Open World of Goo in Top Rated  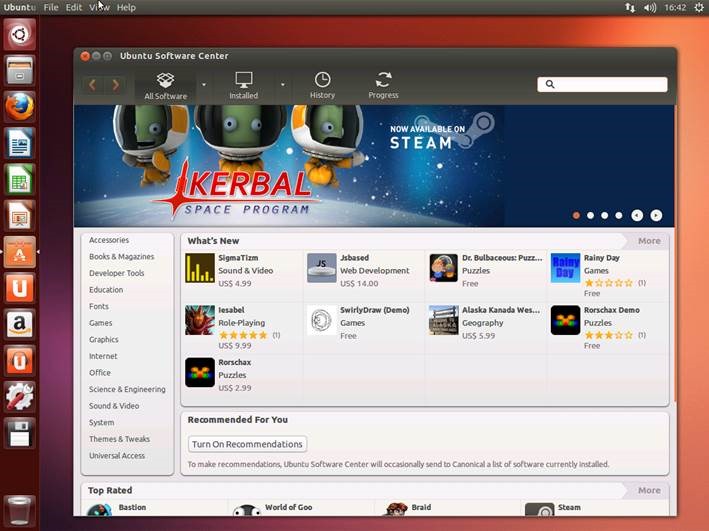(288, 507)
